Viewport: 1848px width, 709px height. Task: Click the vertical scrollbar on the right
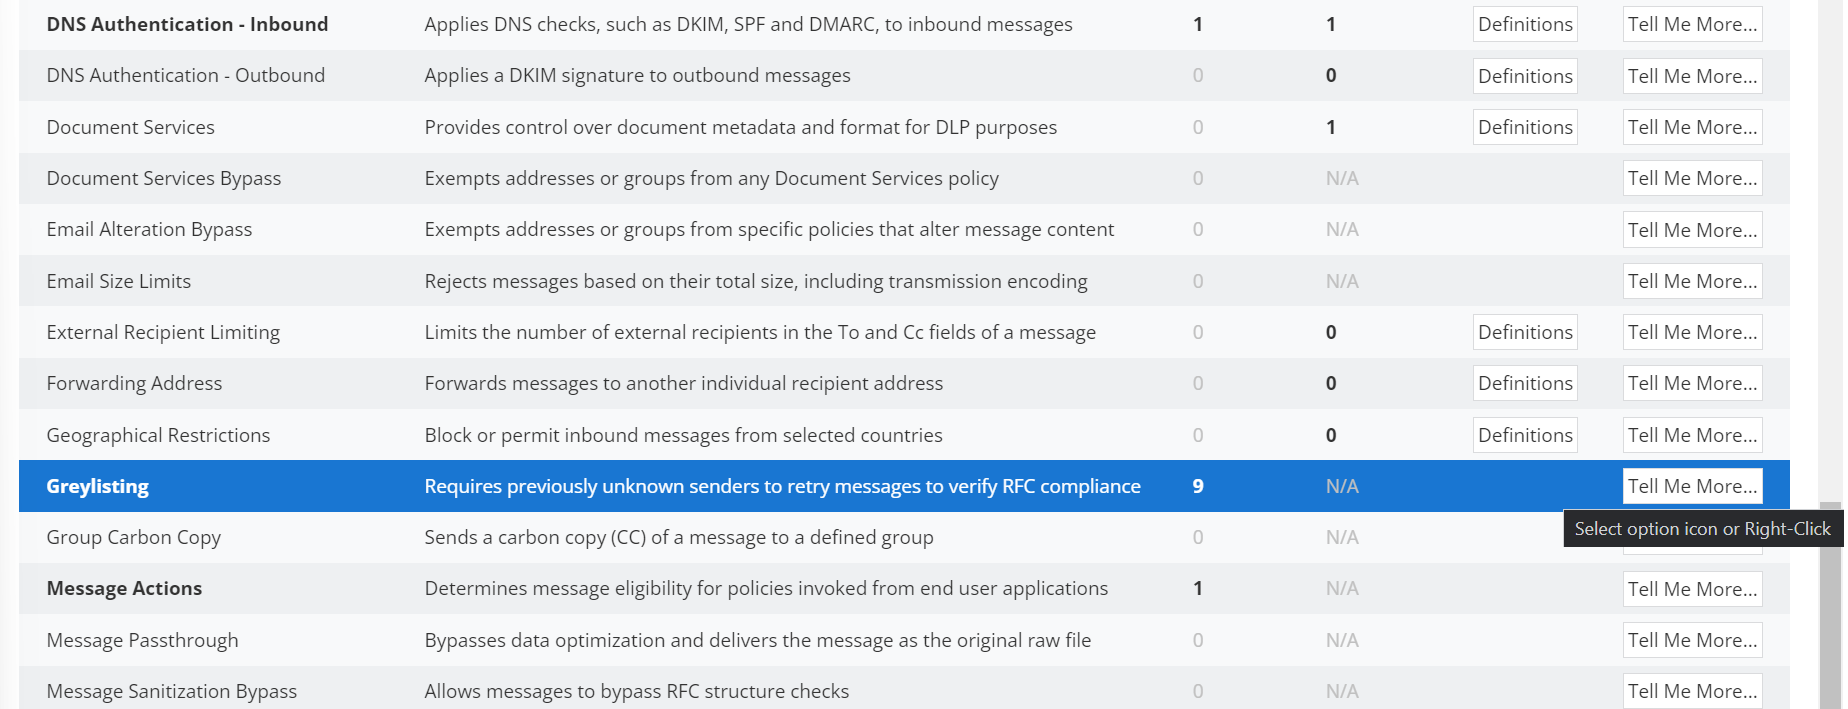[x=1830, y=600]
